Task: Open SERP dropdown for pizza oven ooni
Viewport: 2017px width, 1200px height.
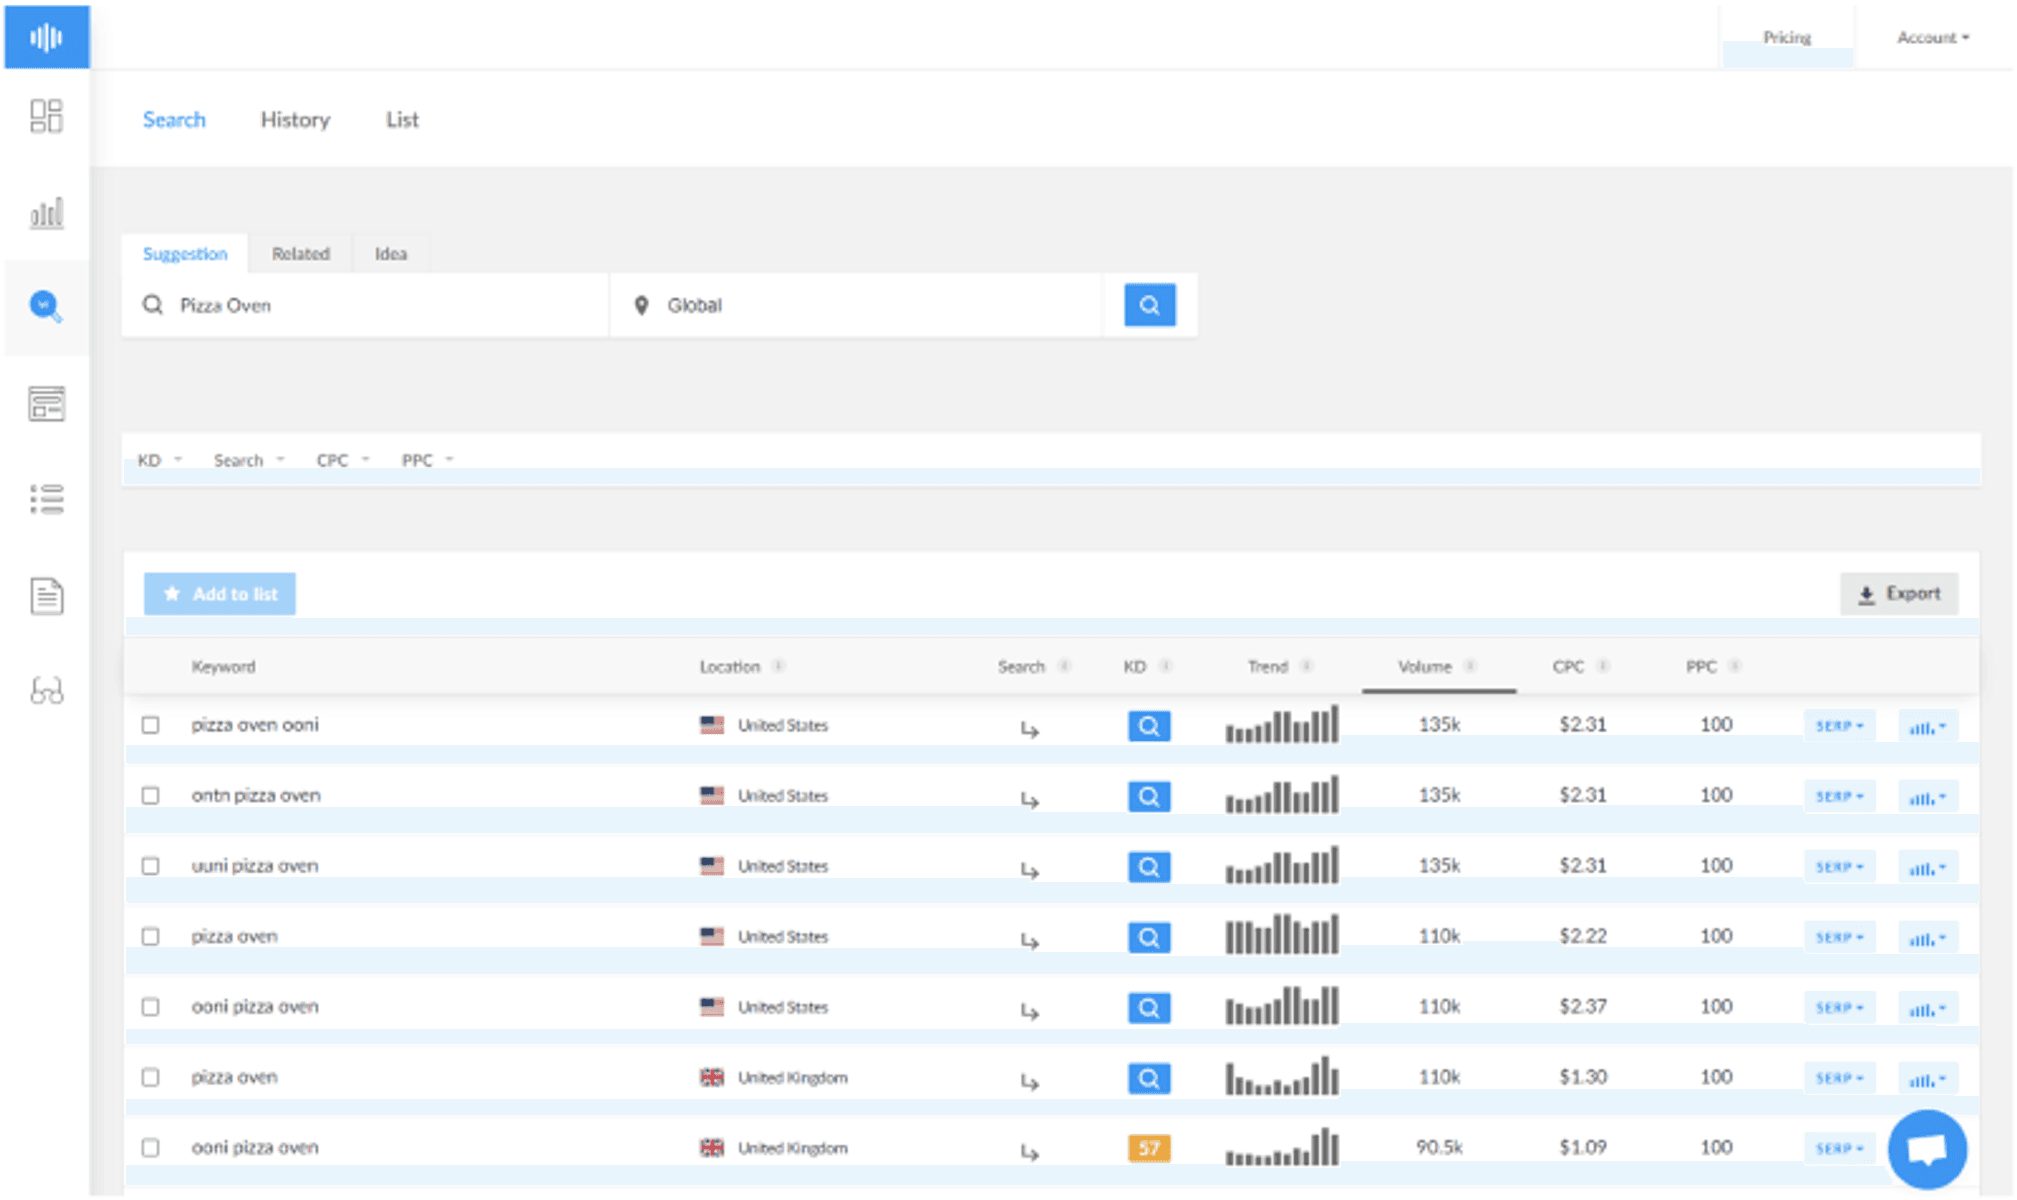Action: pyautogui.click(x=1839, y=726)
